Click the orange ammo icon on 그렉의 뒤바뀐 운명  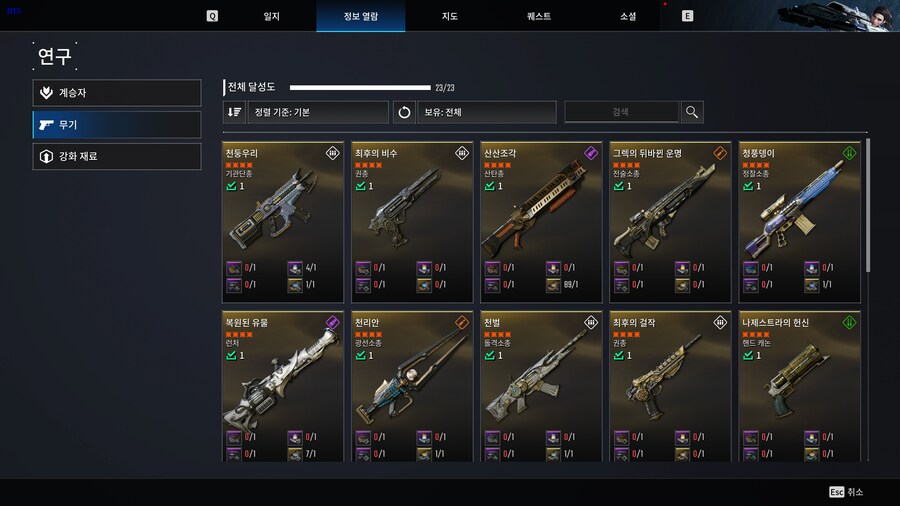[720, 153]
